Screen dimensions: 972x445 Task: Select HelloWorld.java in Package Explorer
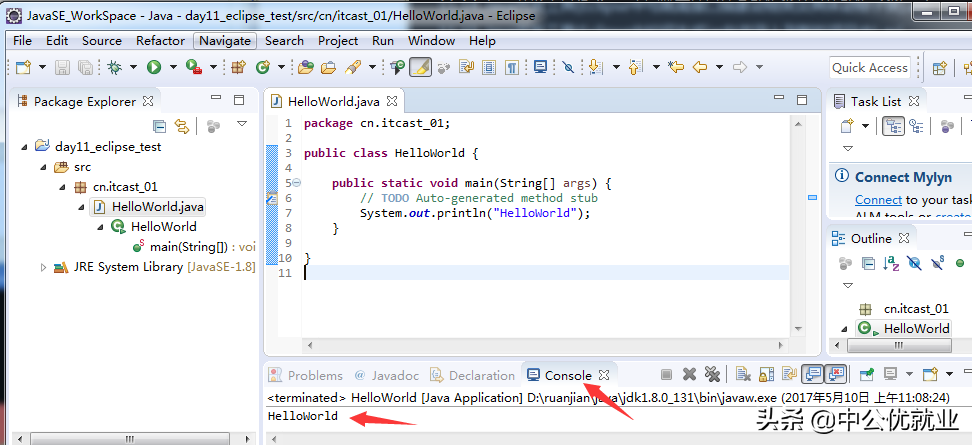(x=157, y=206)
